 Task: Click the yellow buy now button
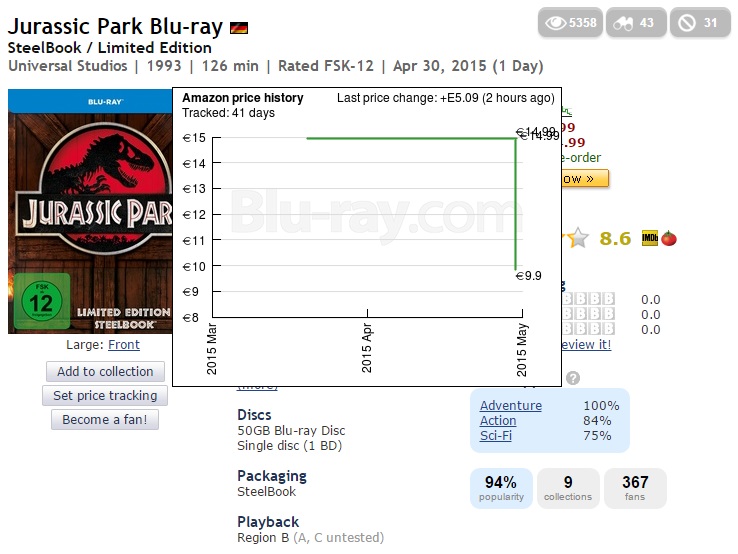tap(585, 178)
